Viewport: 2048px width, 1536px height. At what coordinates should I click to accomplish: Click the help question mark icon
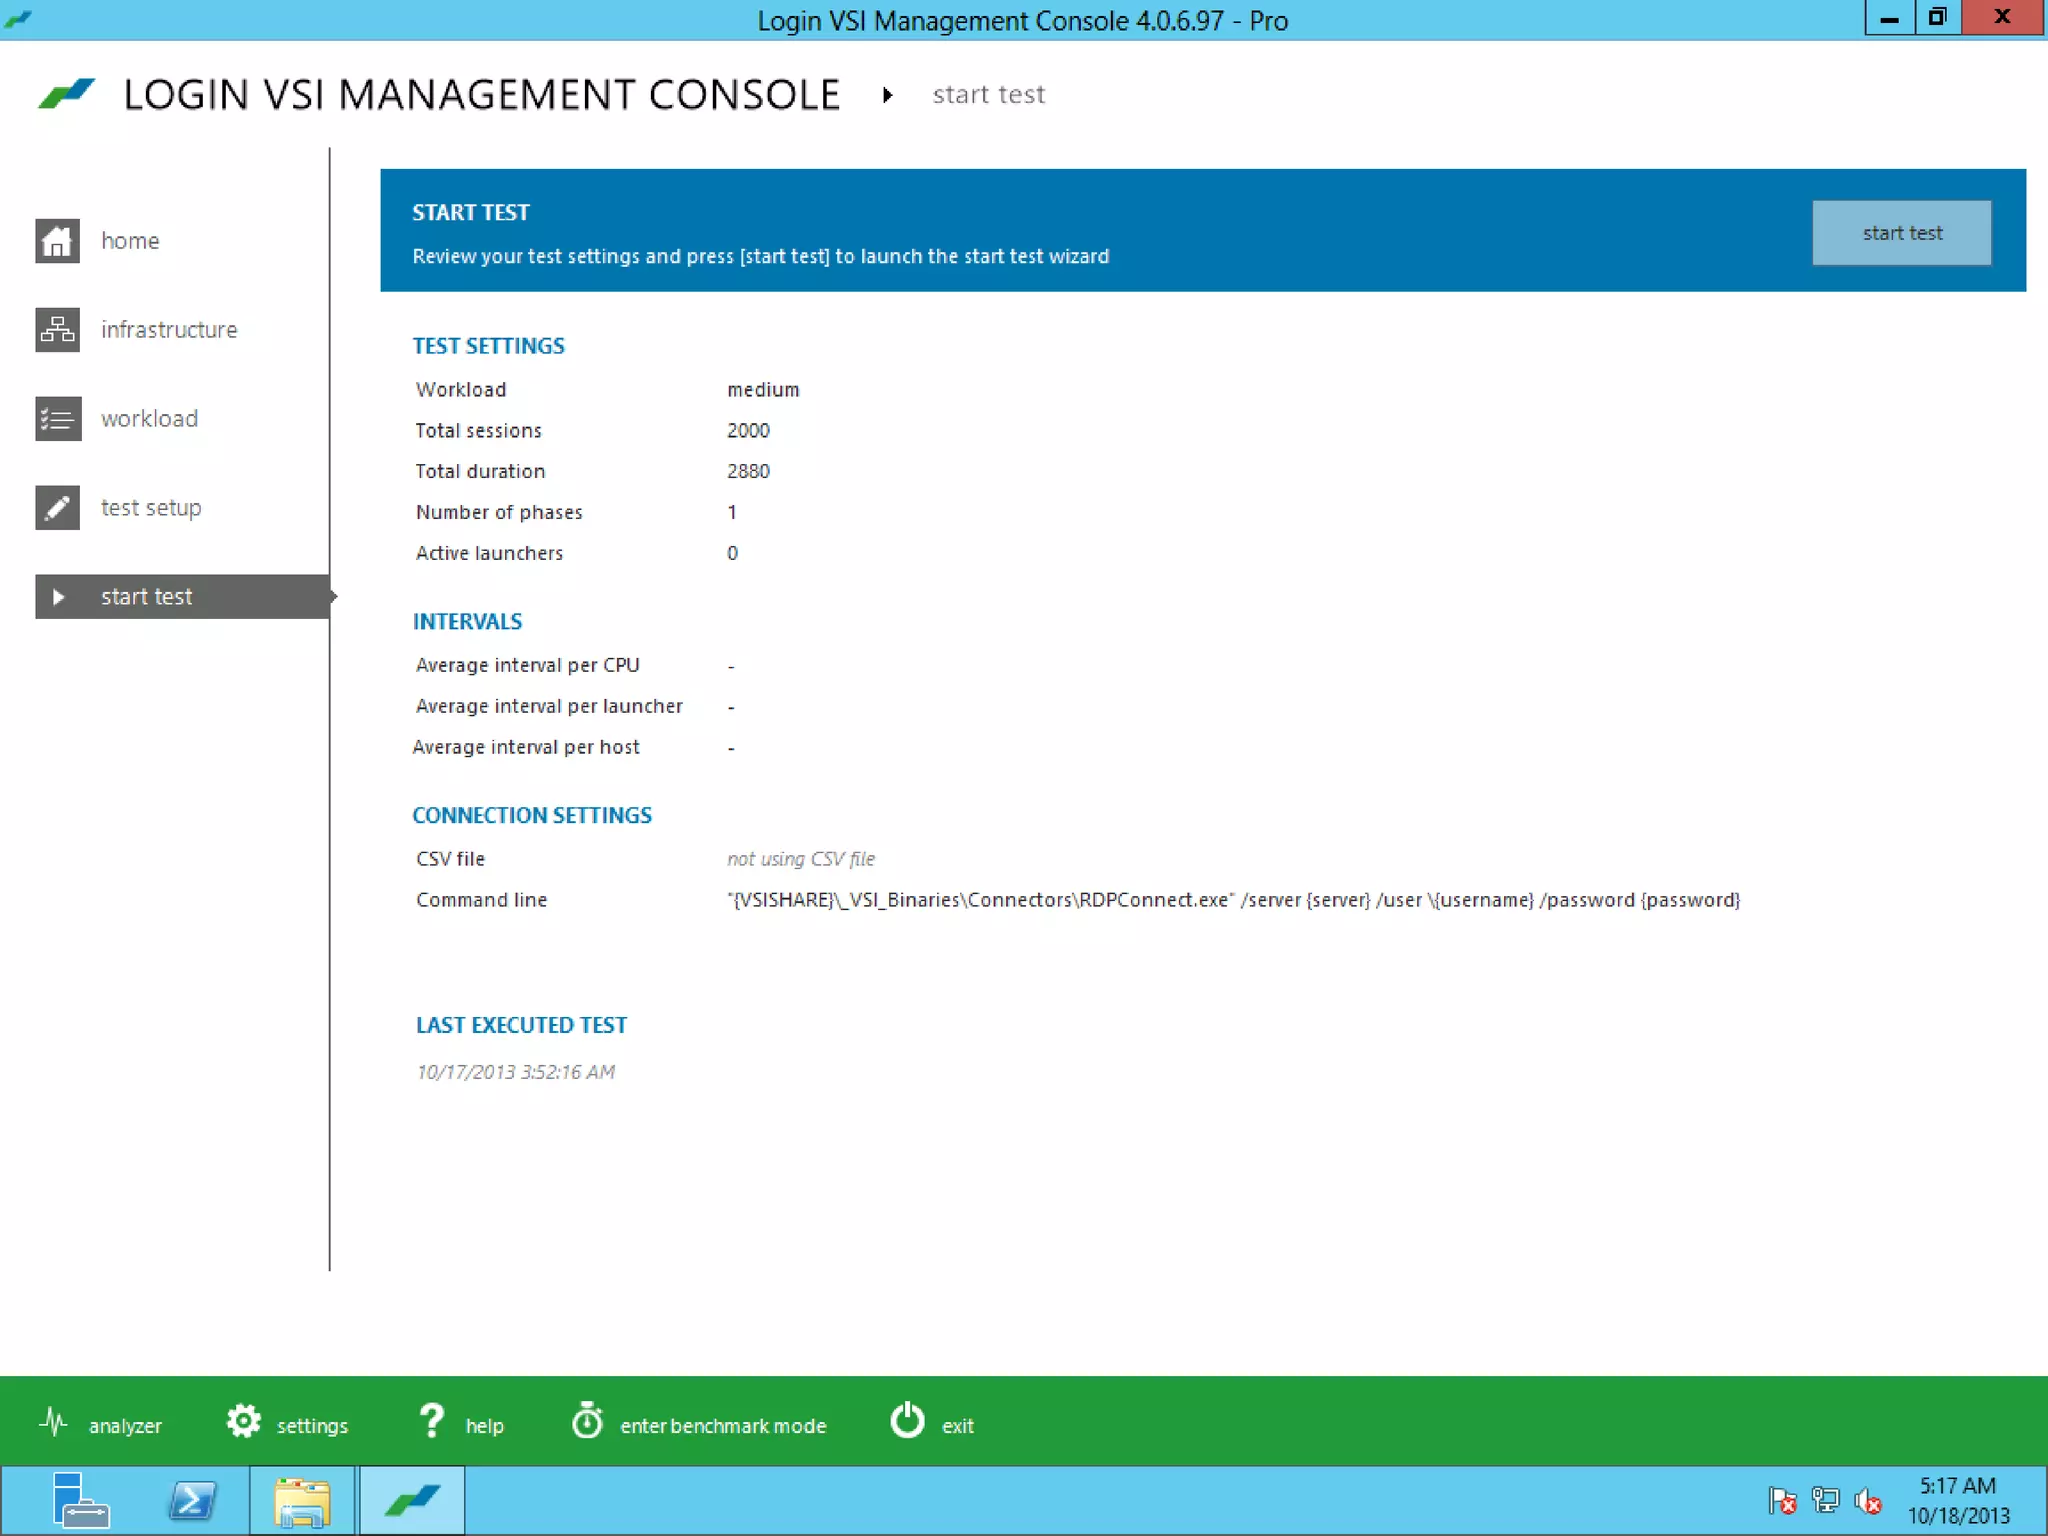(x=431, y=1422)
